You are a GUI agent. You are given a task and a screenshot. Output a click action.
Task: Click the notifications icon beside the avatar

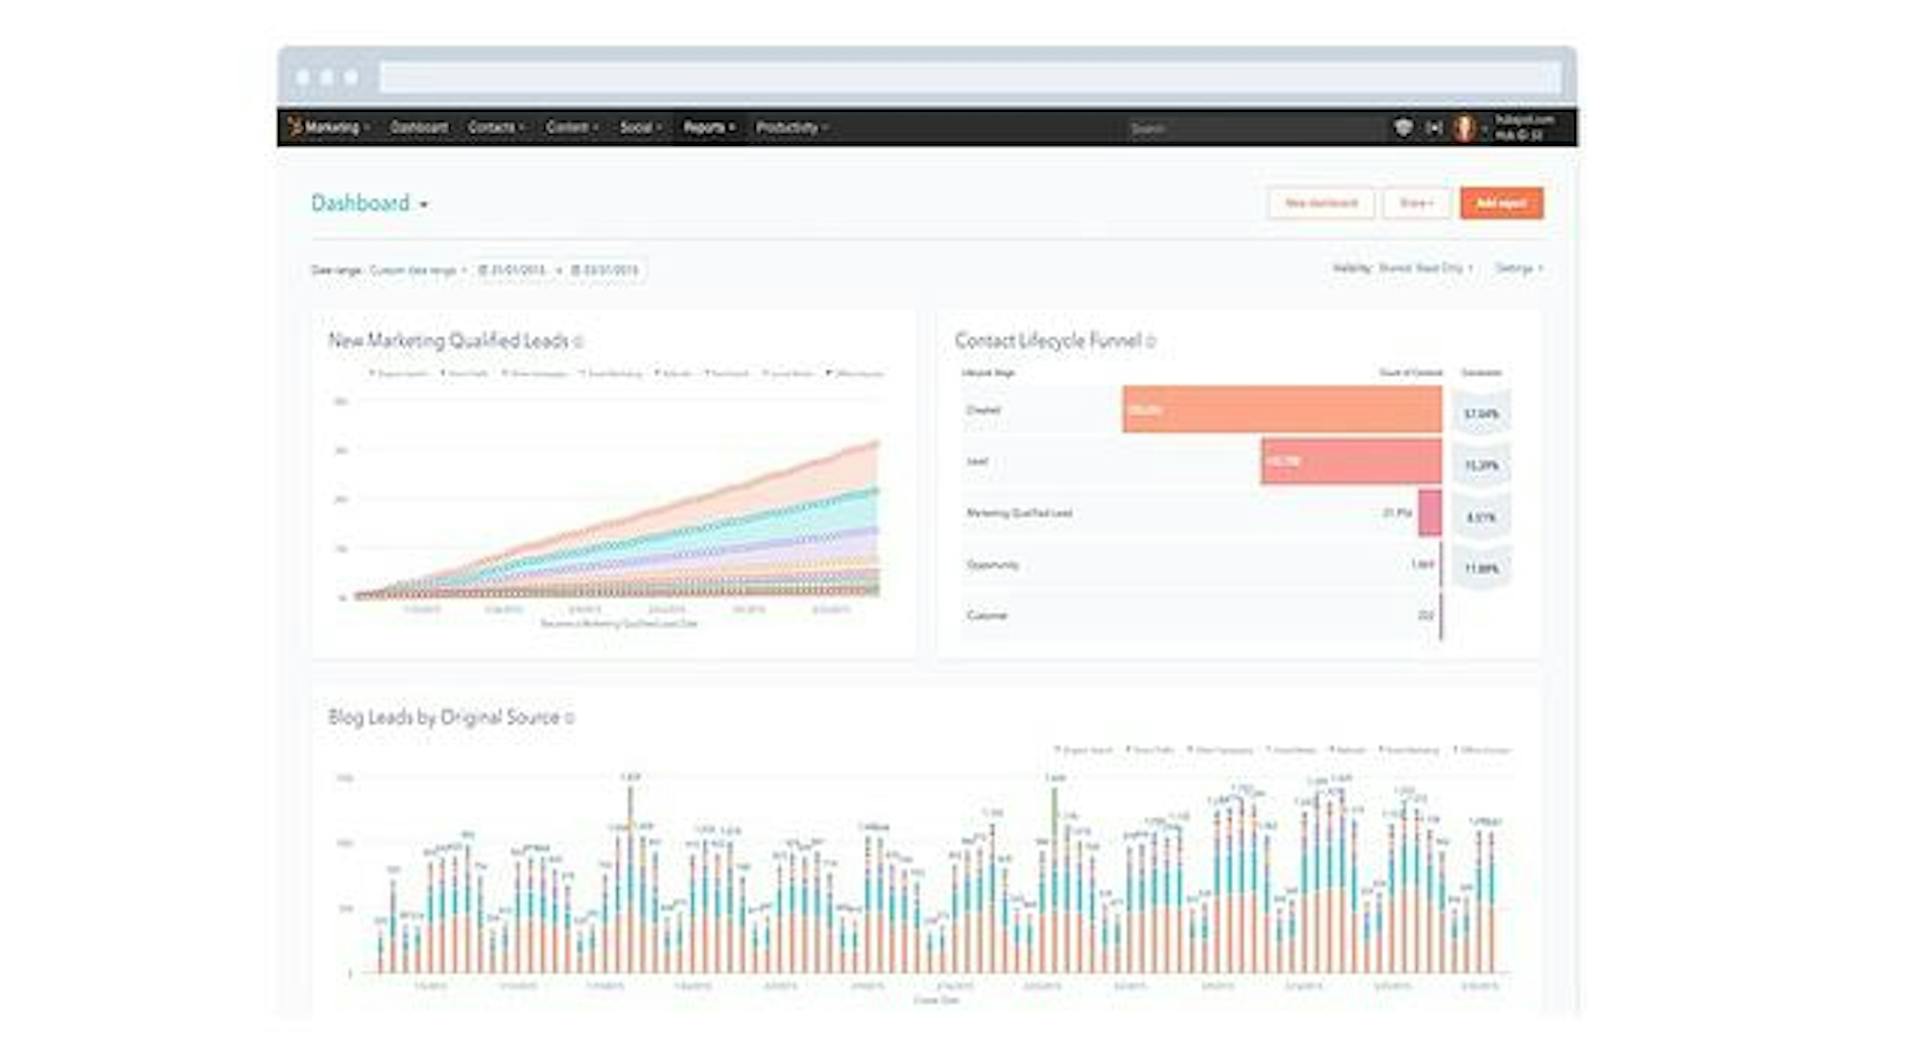point(1434,128)
